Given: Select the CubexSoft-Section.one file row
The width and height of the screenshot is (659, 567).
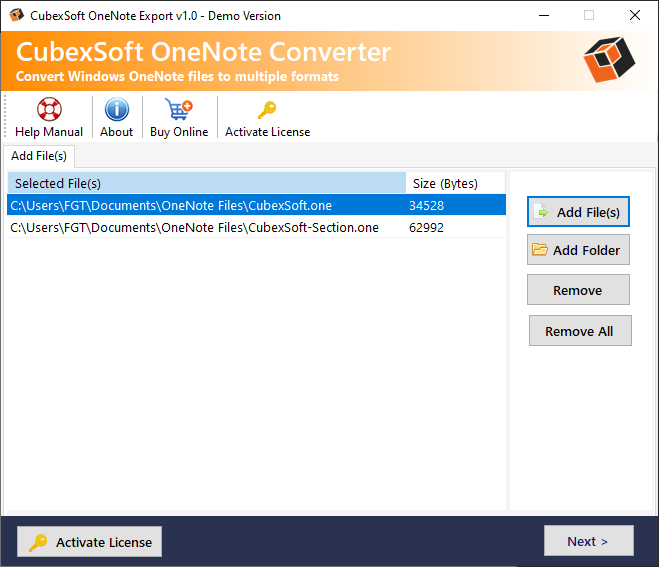Looking at the screenshot, I should (x=256, y=227).
